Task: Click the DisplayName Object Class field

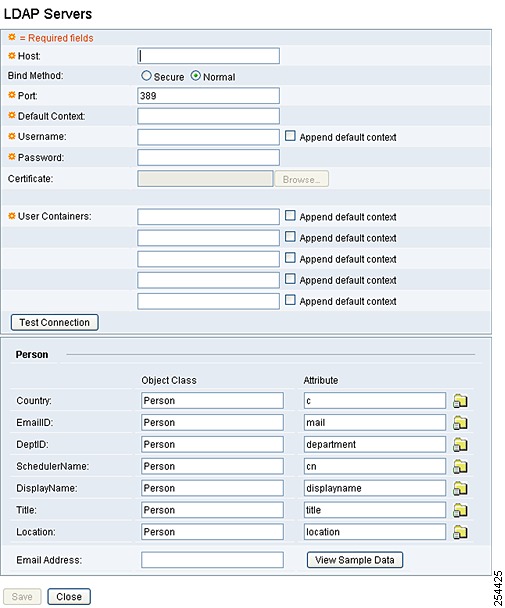Action: point(212,488)
